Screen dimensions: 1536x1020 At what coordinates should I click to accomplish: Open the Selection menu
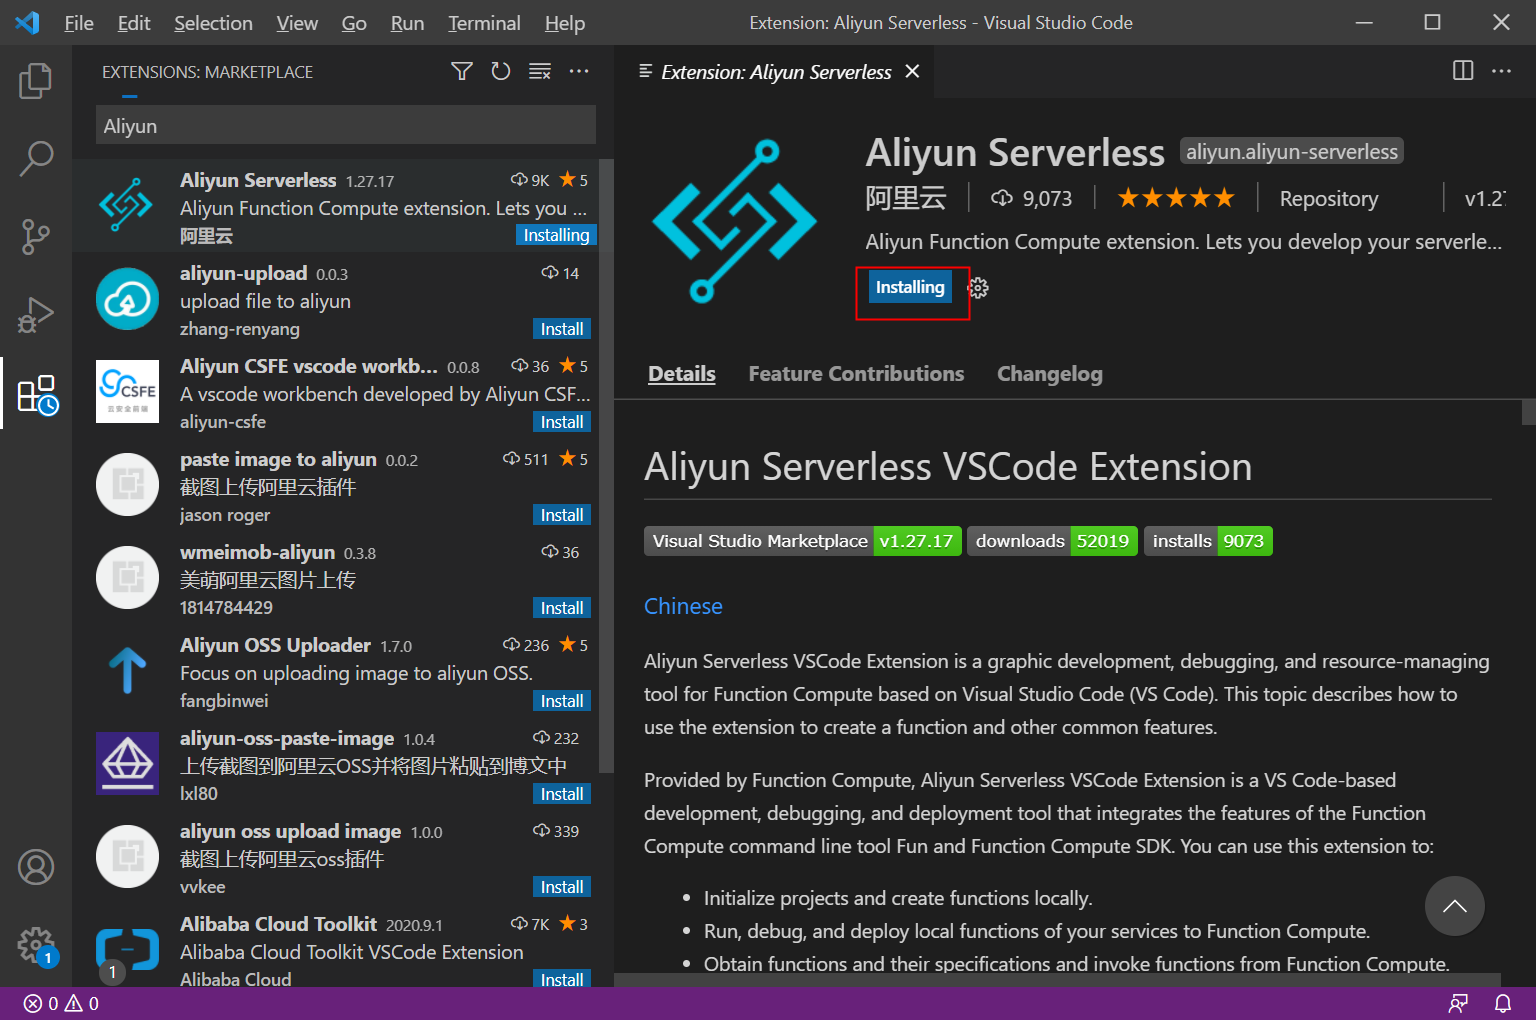[x=213, y=23]
